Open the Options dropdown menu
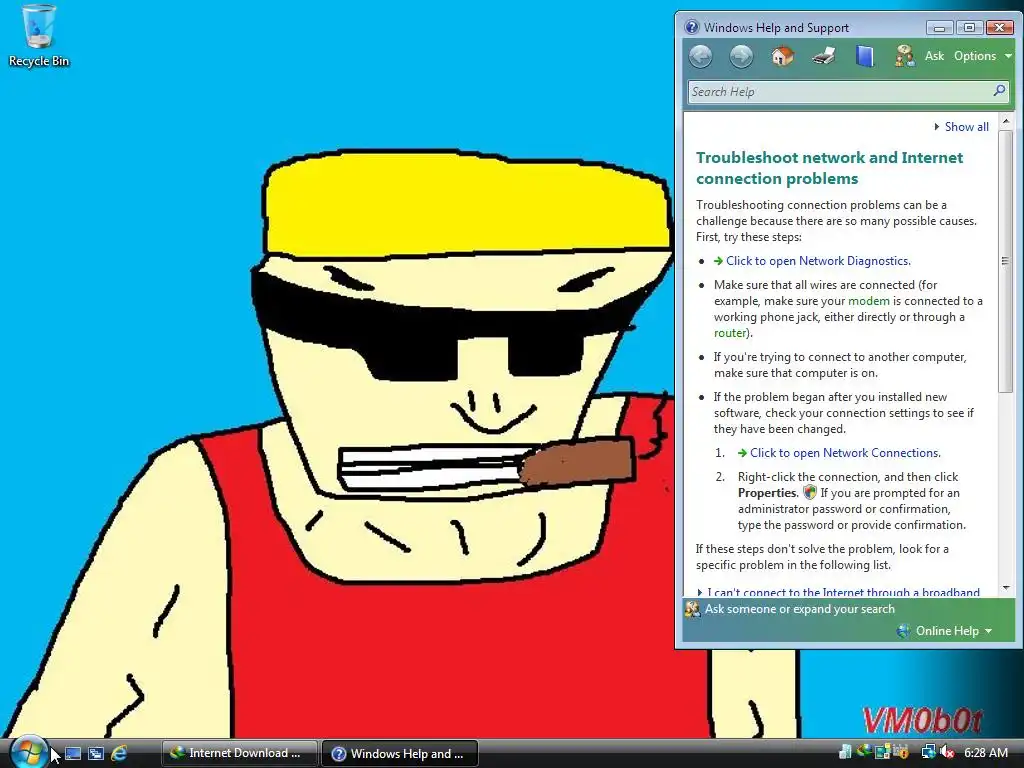Screen dimensions: 1024x768 click(x=982, y=56)
